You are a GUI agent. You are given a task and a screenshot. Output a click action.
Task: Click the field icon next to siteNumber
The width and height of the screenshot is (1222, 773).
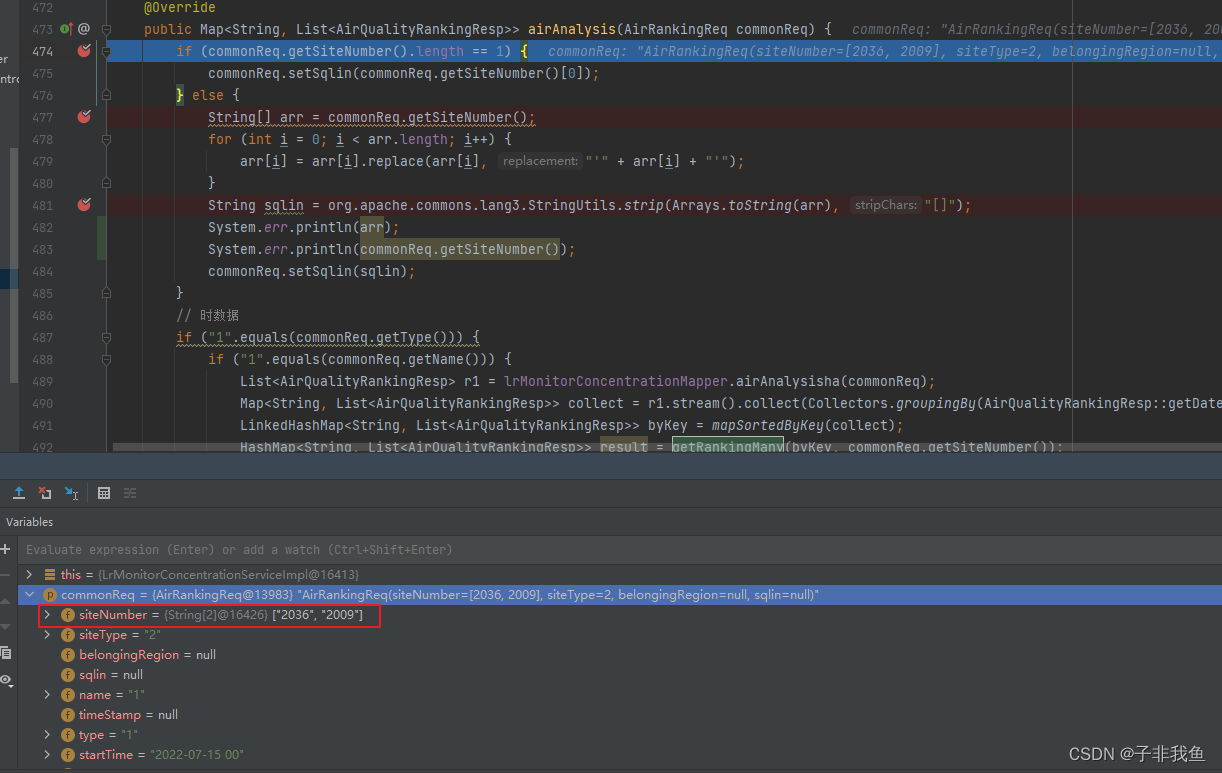point(68,615)
